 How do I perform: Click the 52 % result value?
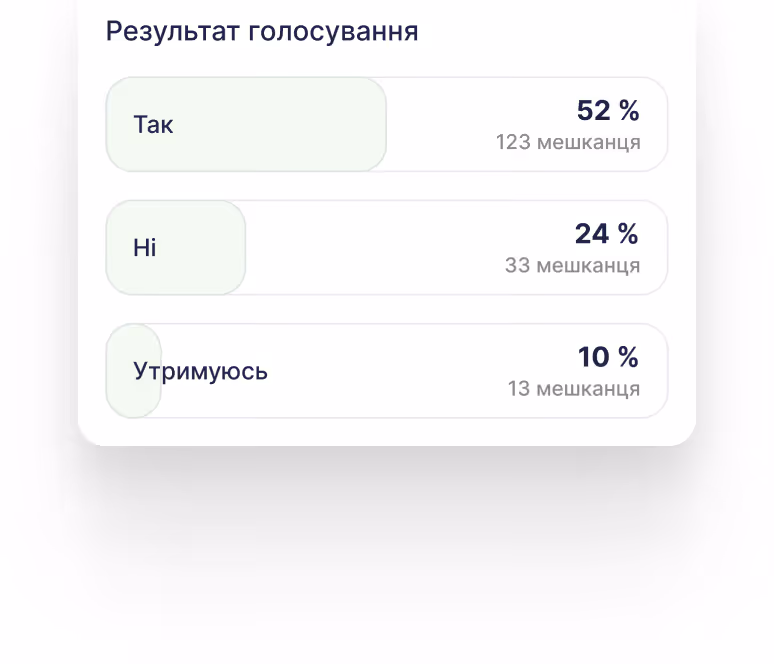pos(608,110)
